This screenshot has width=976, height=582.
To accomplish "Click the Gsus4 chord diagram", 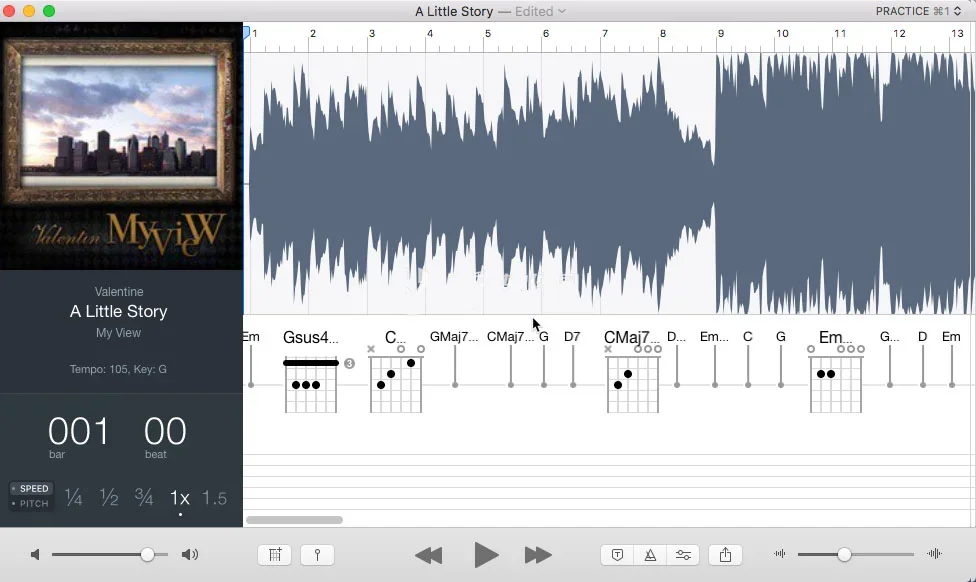I will [311, 385].
